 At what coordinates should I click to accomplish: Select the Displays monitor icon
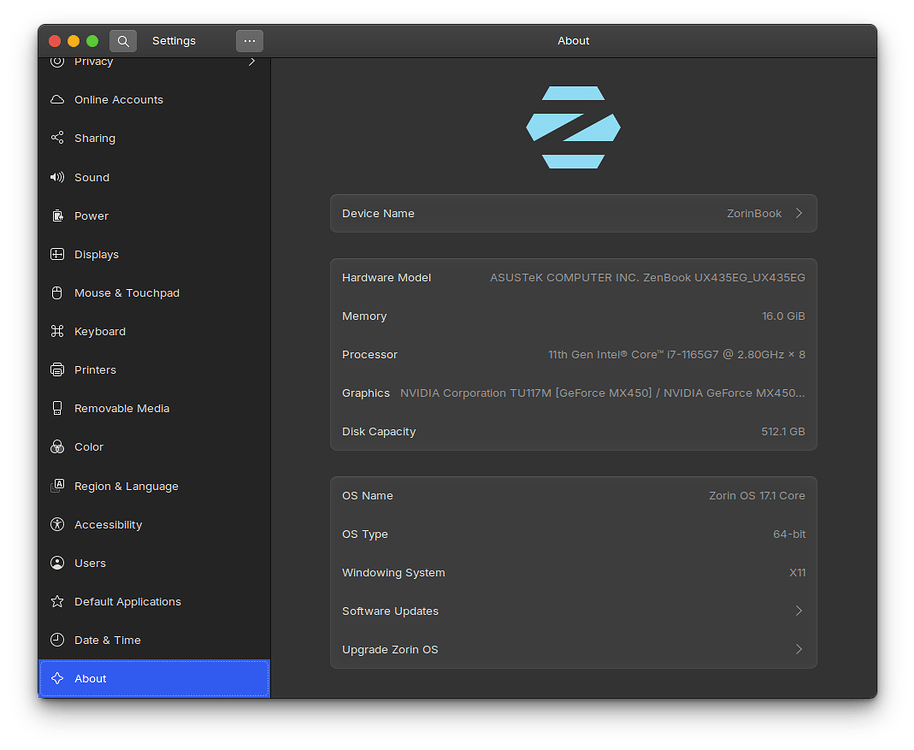57,254
